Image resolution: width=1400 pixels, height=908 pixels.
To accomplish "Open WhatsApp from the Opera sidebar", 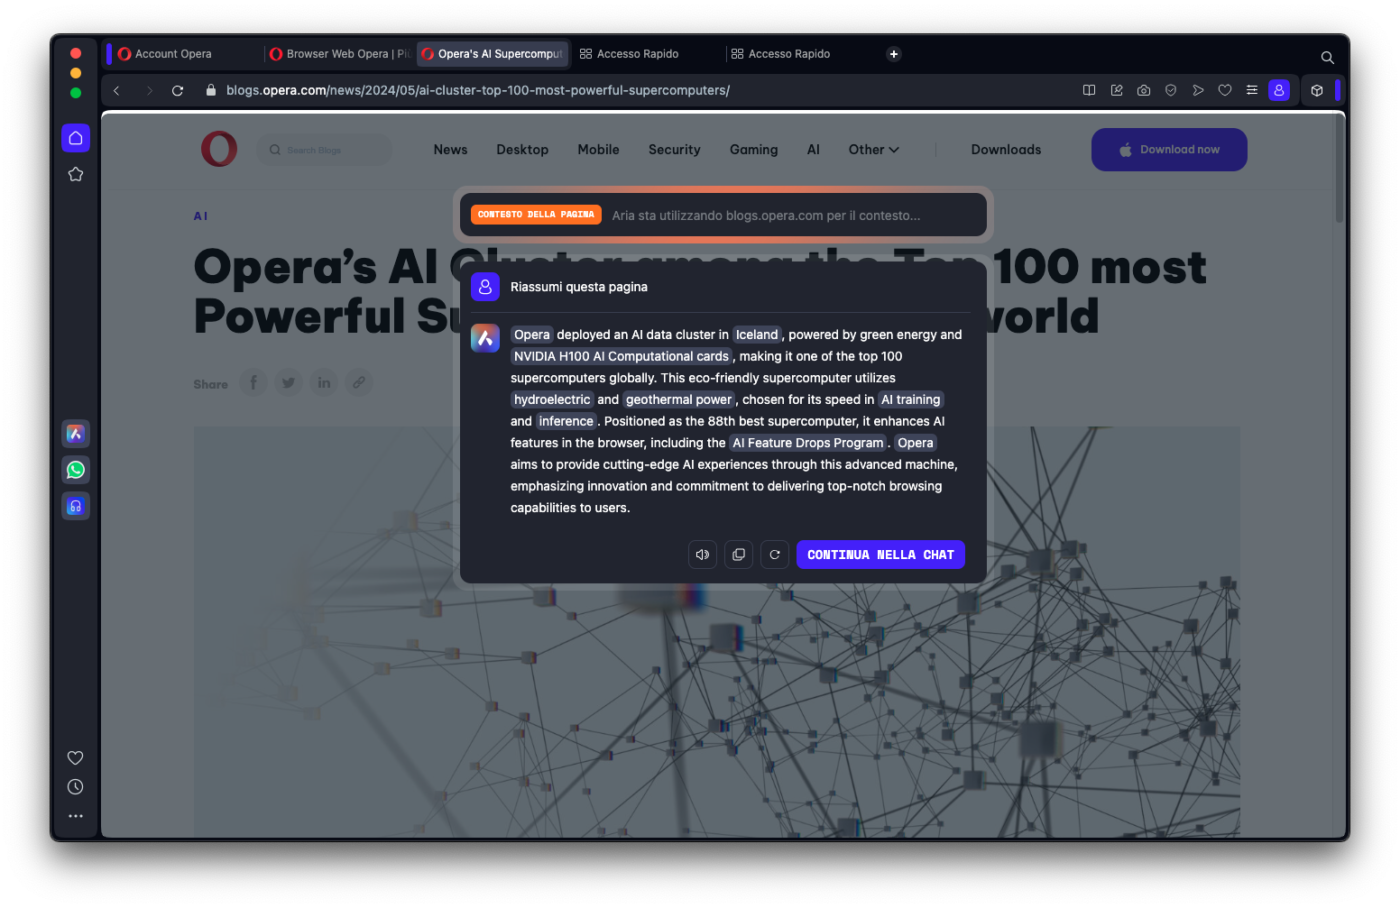I will pyautogui.click(x=75, y=470).
